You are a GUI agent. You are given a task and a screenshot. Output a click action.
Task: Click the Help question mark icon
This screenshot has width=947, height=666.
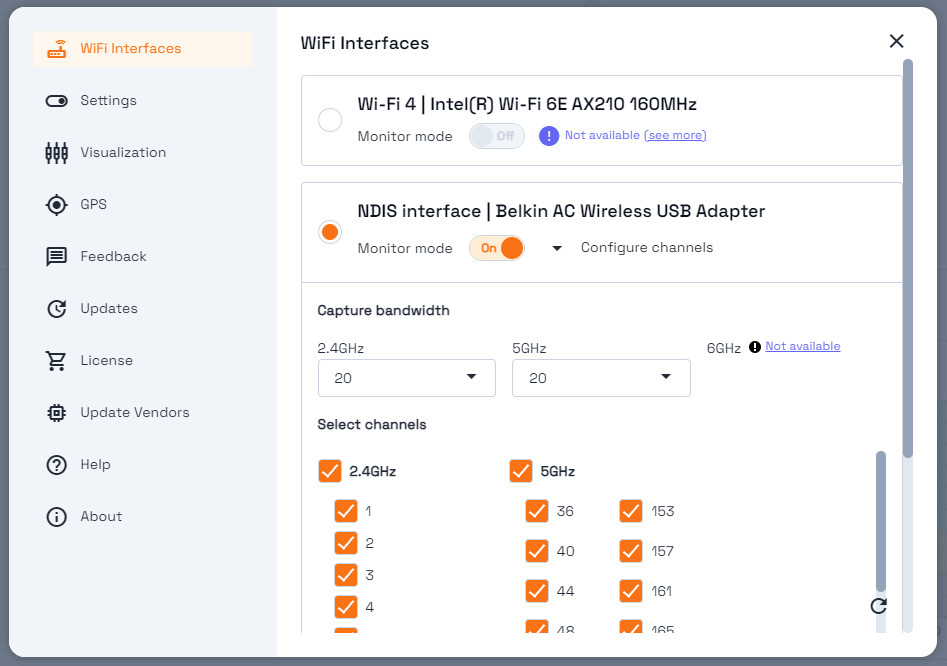(57, 464)
